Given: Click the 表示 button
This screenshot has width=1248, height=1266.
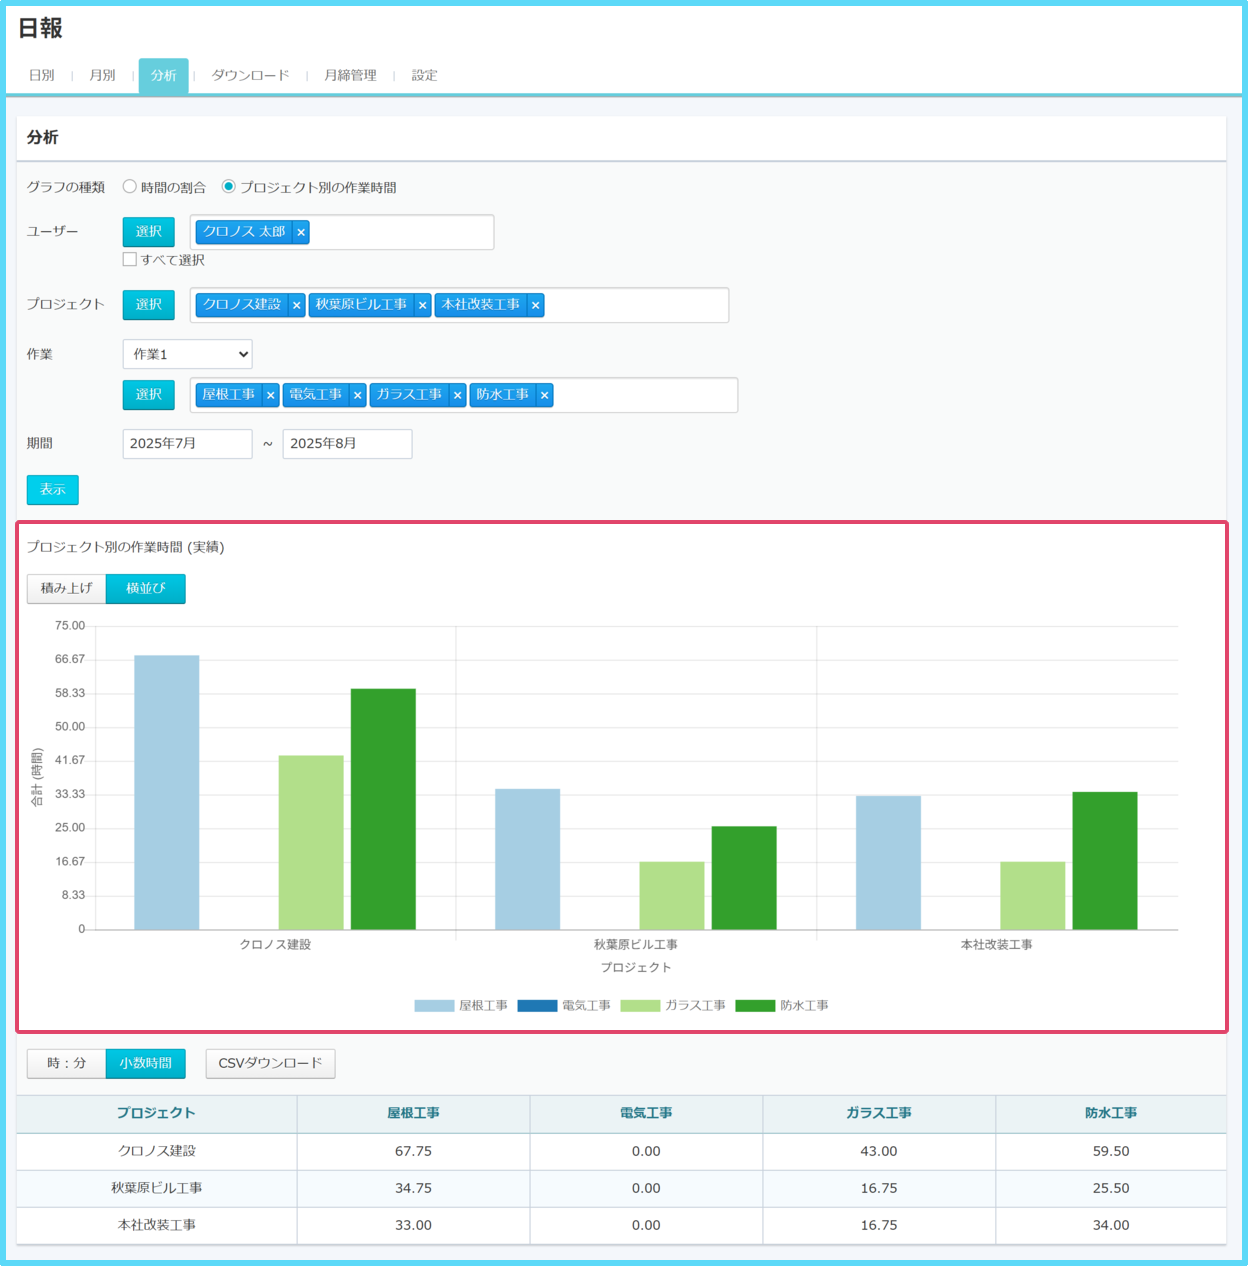Looking at the screenshot, I should pyautogui.click(x=53, y=490).
